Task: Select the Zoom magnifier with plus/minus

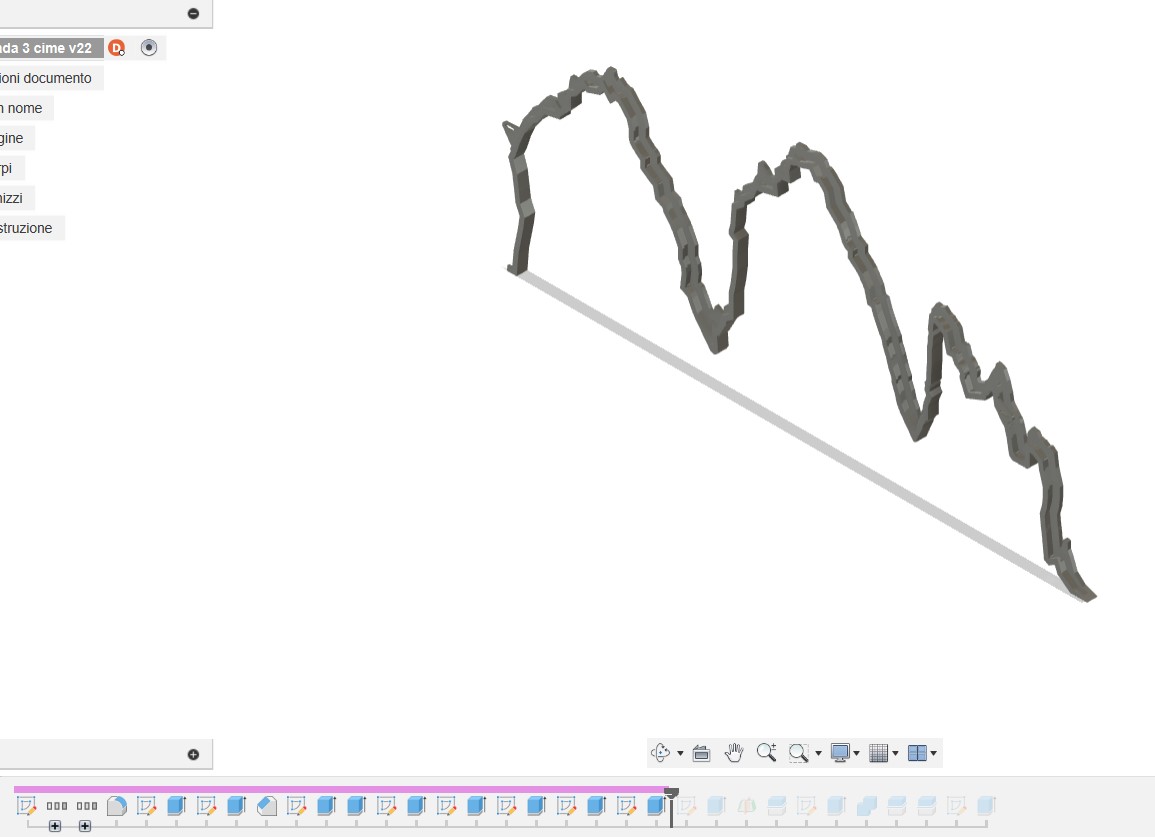Action: 766,753
